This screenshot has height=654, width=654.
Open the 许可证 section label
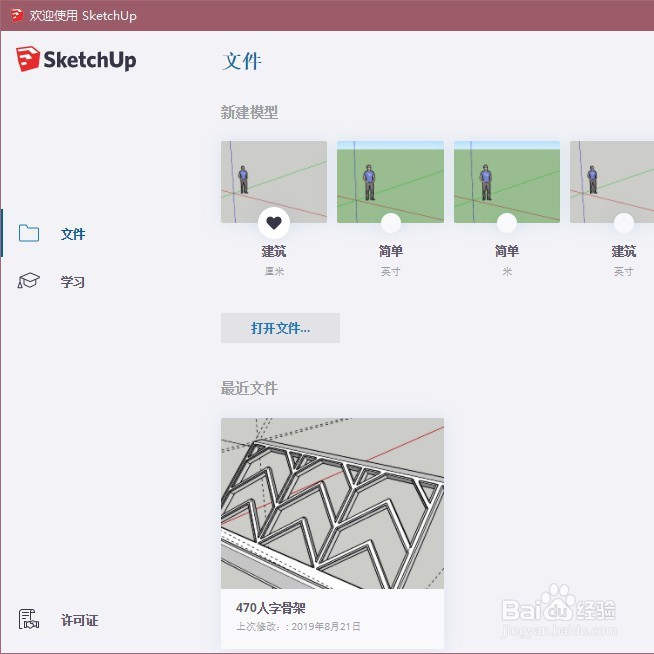coord(80,620)
